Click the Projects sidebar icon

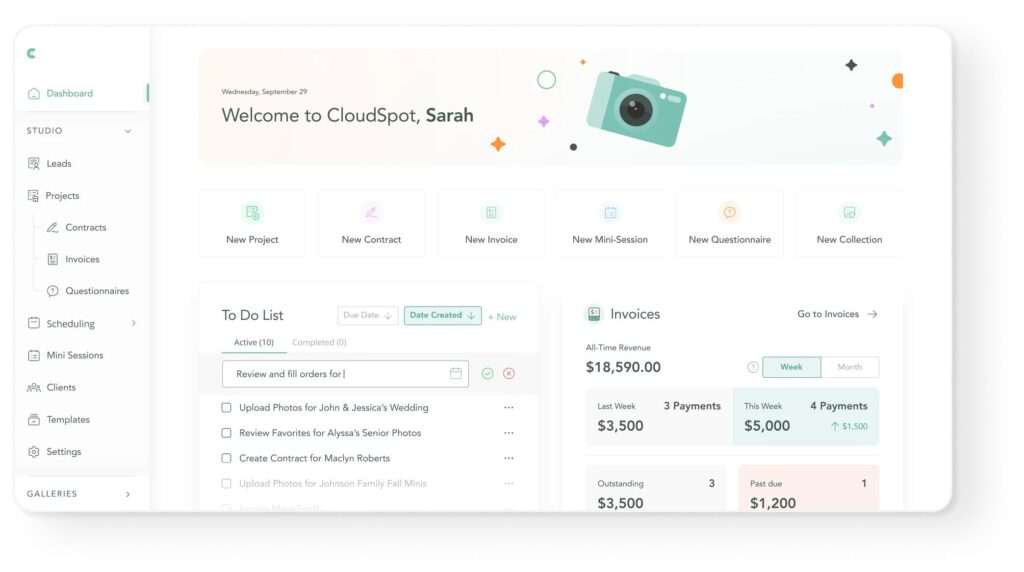click(x=33, y=195)
